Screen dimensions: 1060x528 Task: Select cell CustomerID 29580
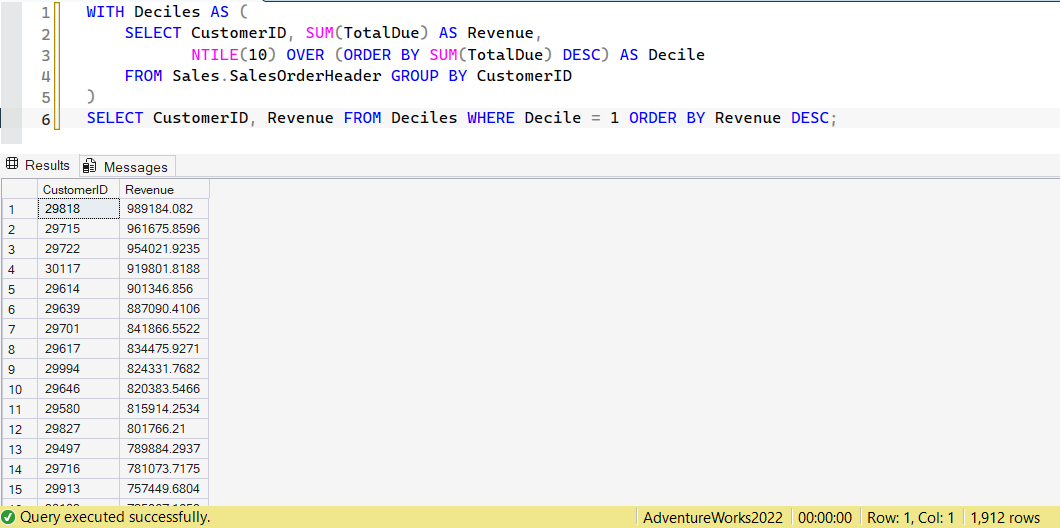click(78, 409)
